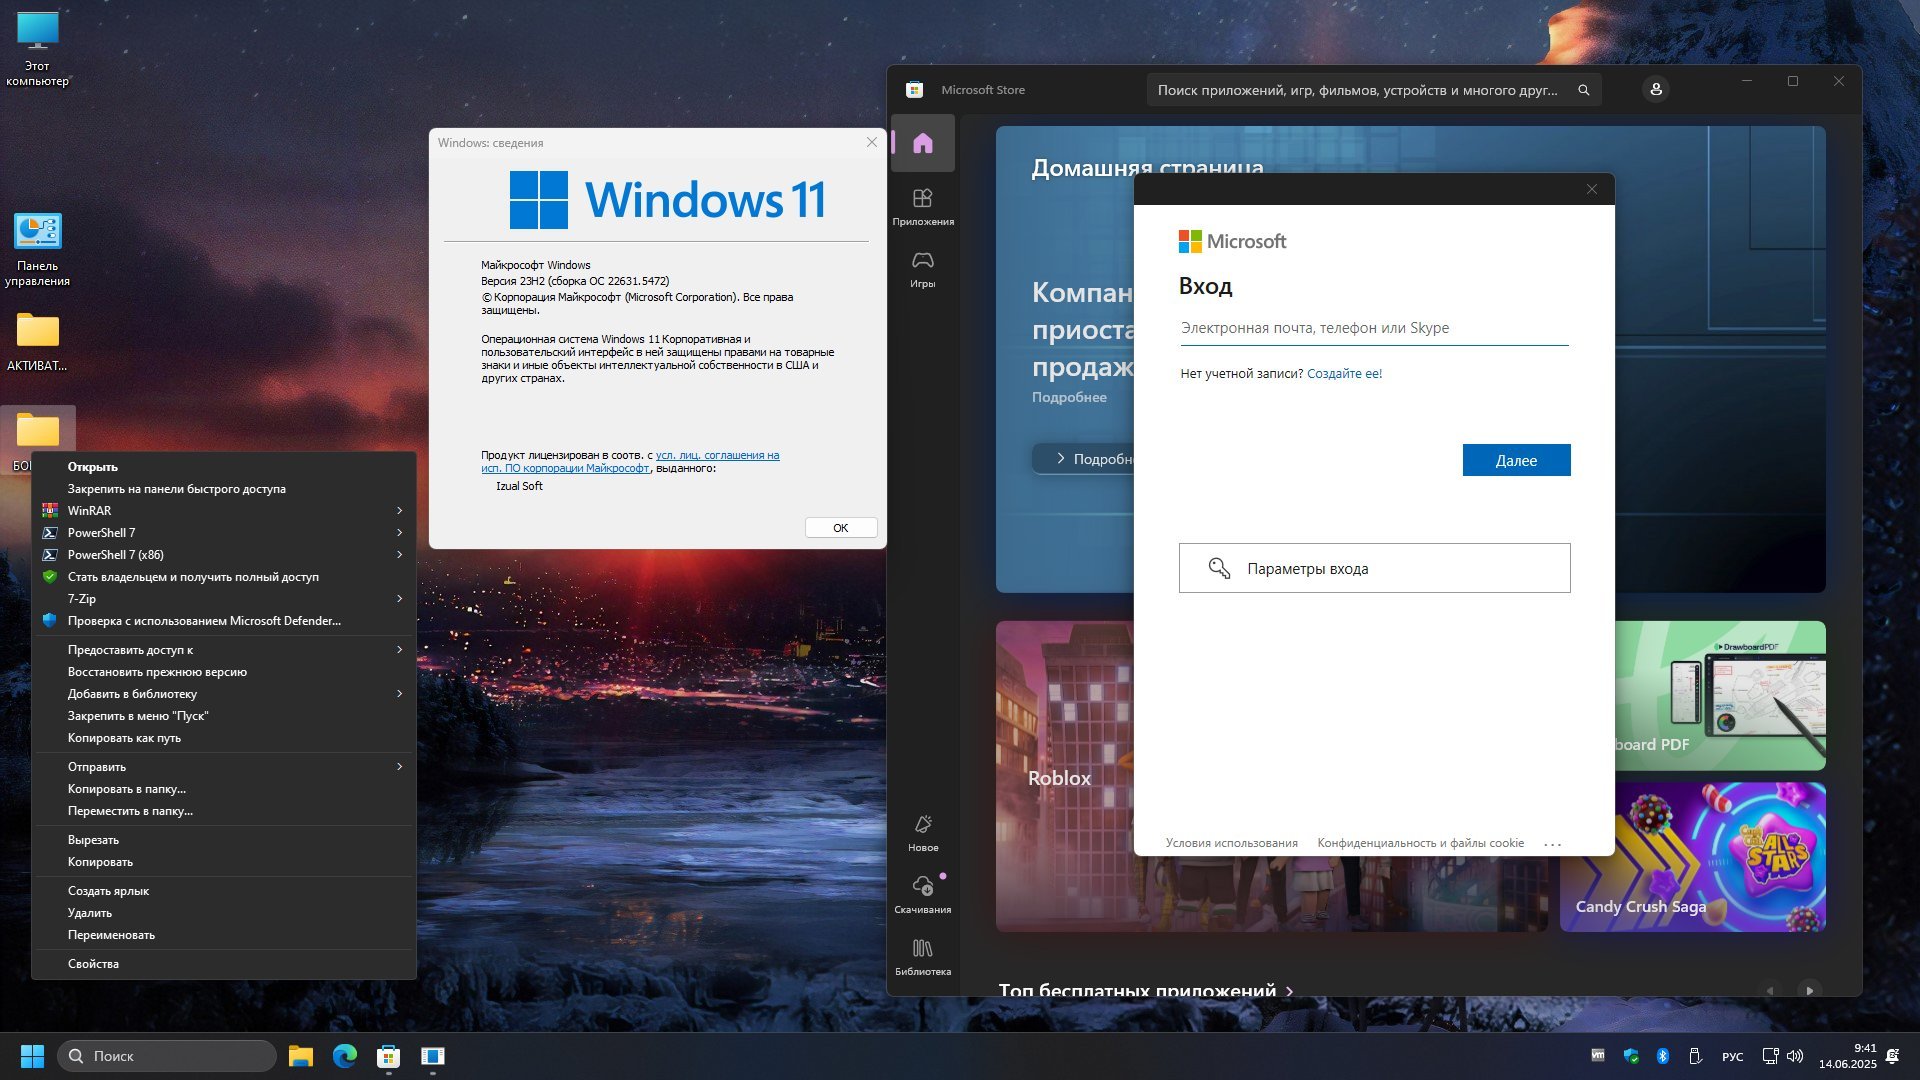Select Создать ярлык in context menu
The height and width of the screenshot is (1080, 1920).
point(224,891)
